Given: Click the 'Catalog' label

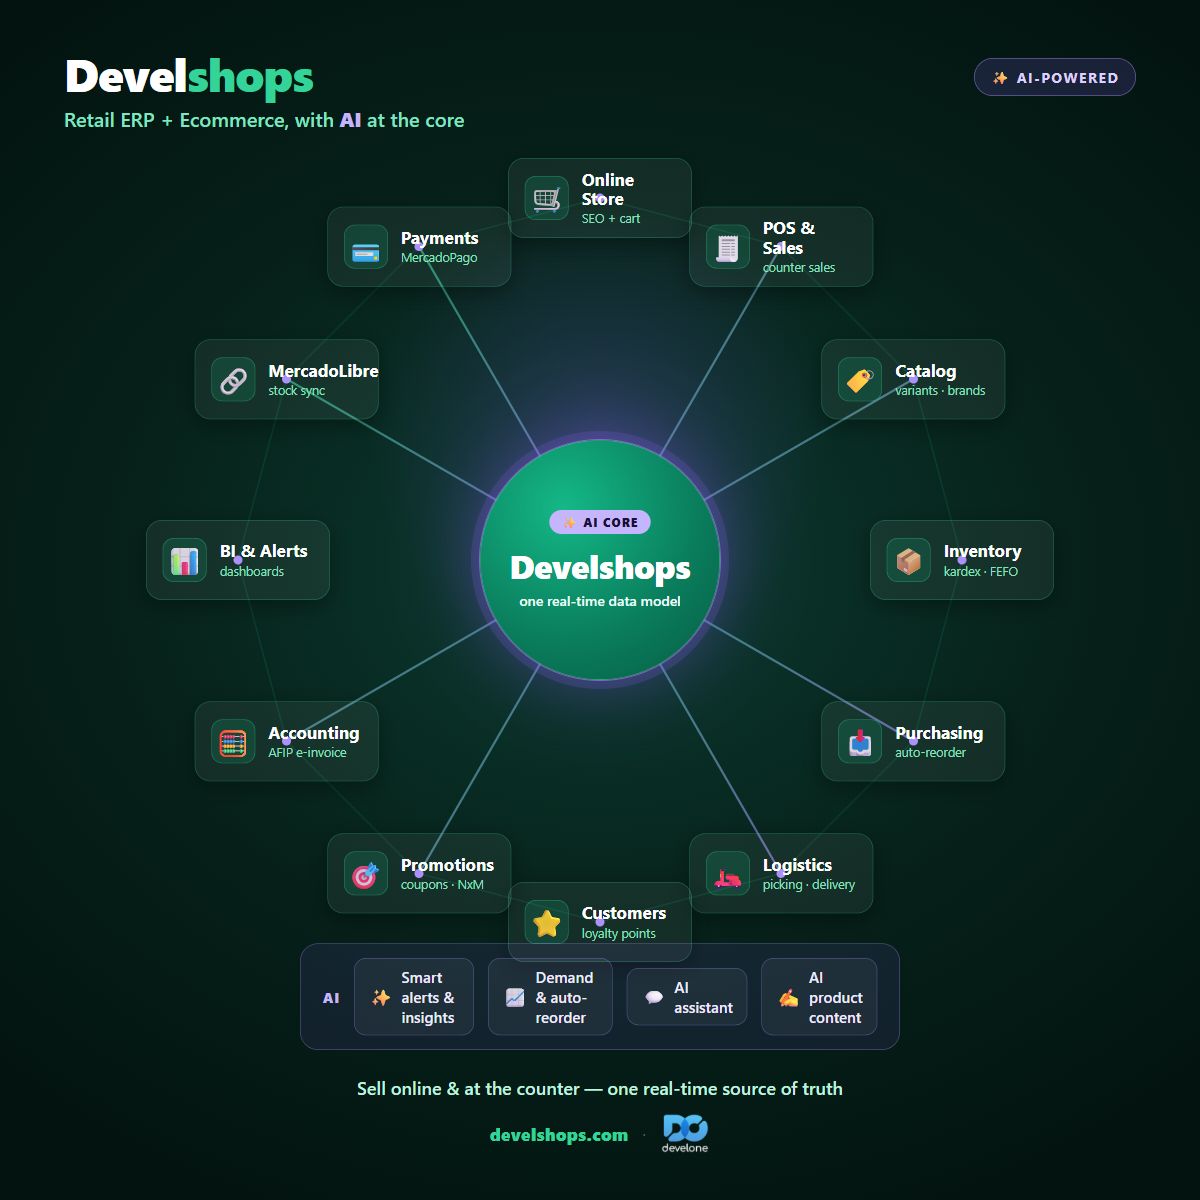Looking at the screenshot, I should click(x=925, y=371).
